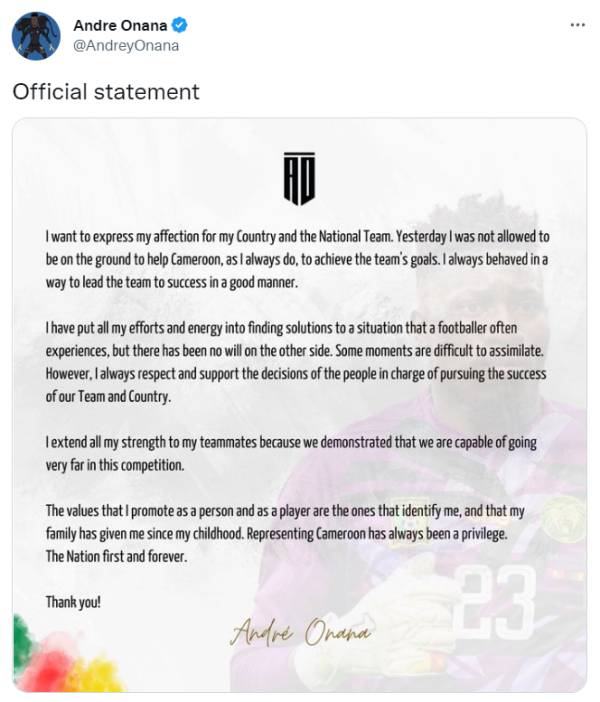This screenshot has width=600, height=702.
Task: Select the "Official statement" tweet text
Action: pyautogui.click(x=106, y=92)
